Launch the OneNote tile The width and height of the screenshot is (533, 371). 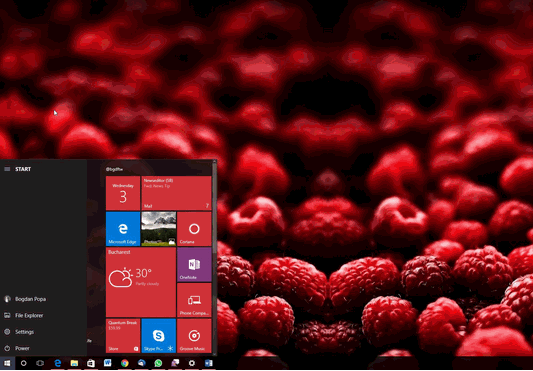194,264
